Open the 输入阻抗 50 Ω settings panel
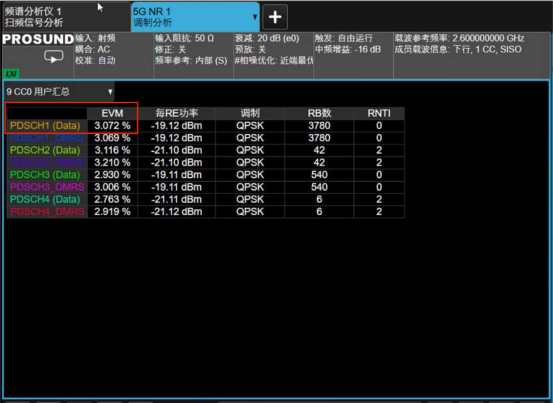 coord(194,55)
